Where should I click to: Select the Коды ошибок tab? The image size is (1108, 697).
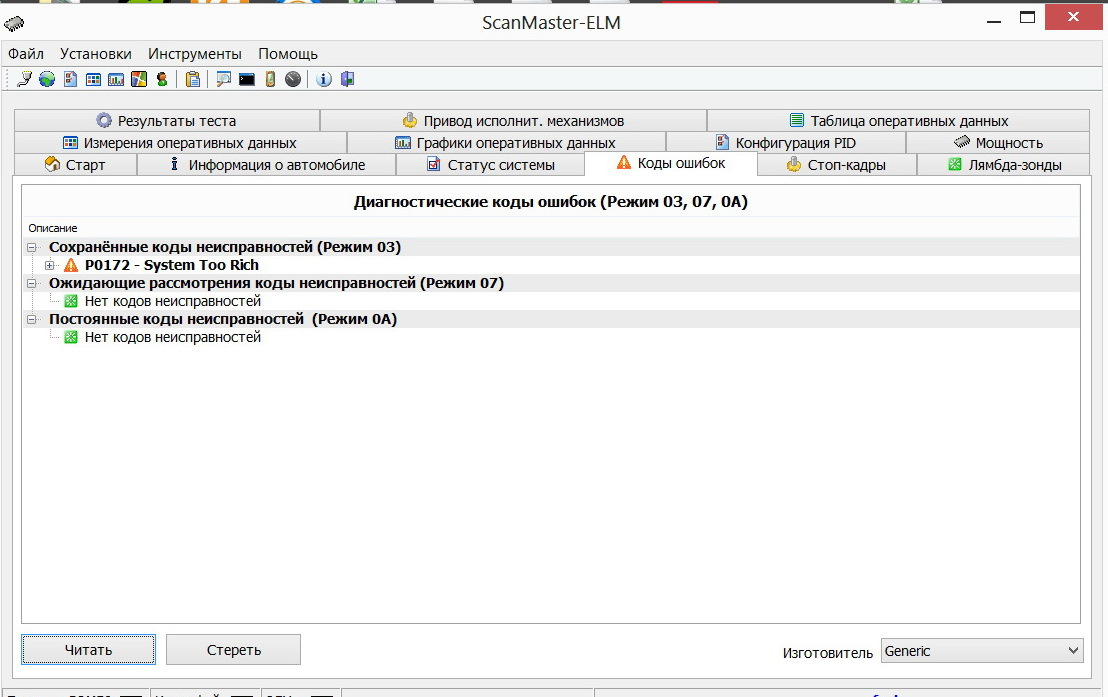pos(671,163)
